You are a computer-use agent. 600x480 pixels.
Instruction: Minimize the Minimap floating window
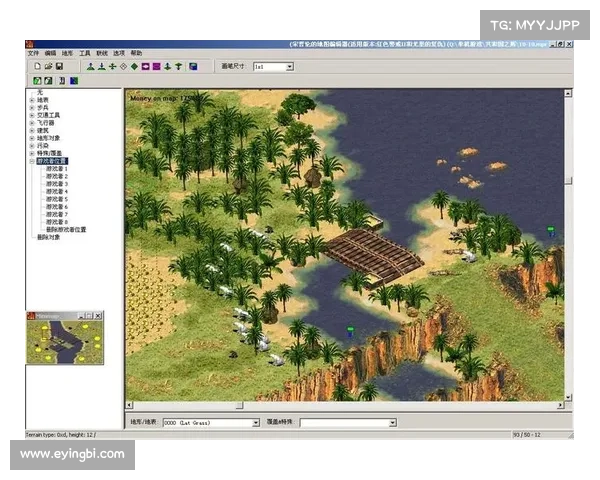tap(81, 316)
